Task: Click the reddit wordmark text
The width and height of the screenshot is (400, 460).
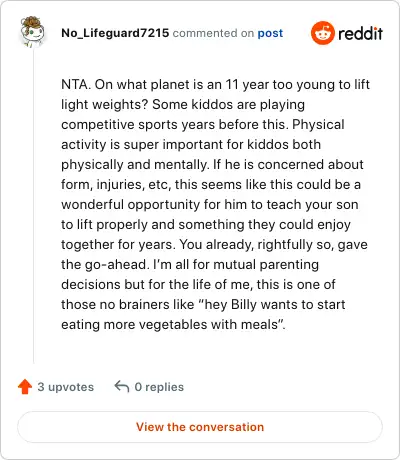Action: pos(360,33)
